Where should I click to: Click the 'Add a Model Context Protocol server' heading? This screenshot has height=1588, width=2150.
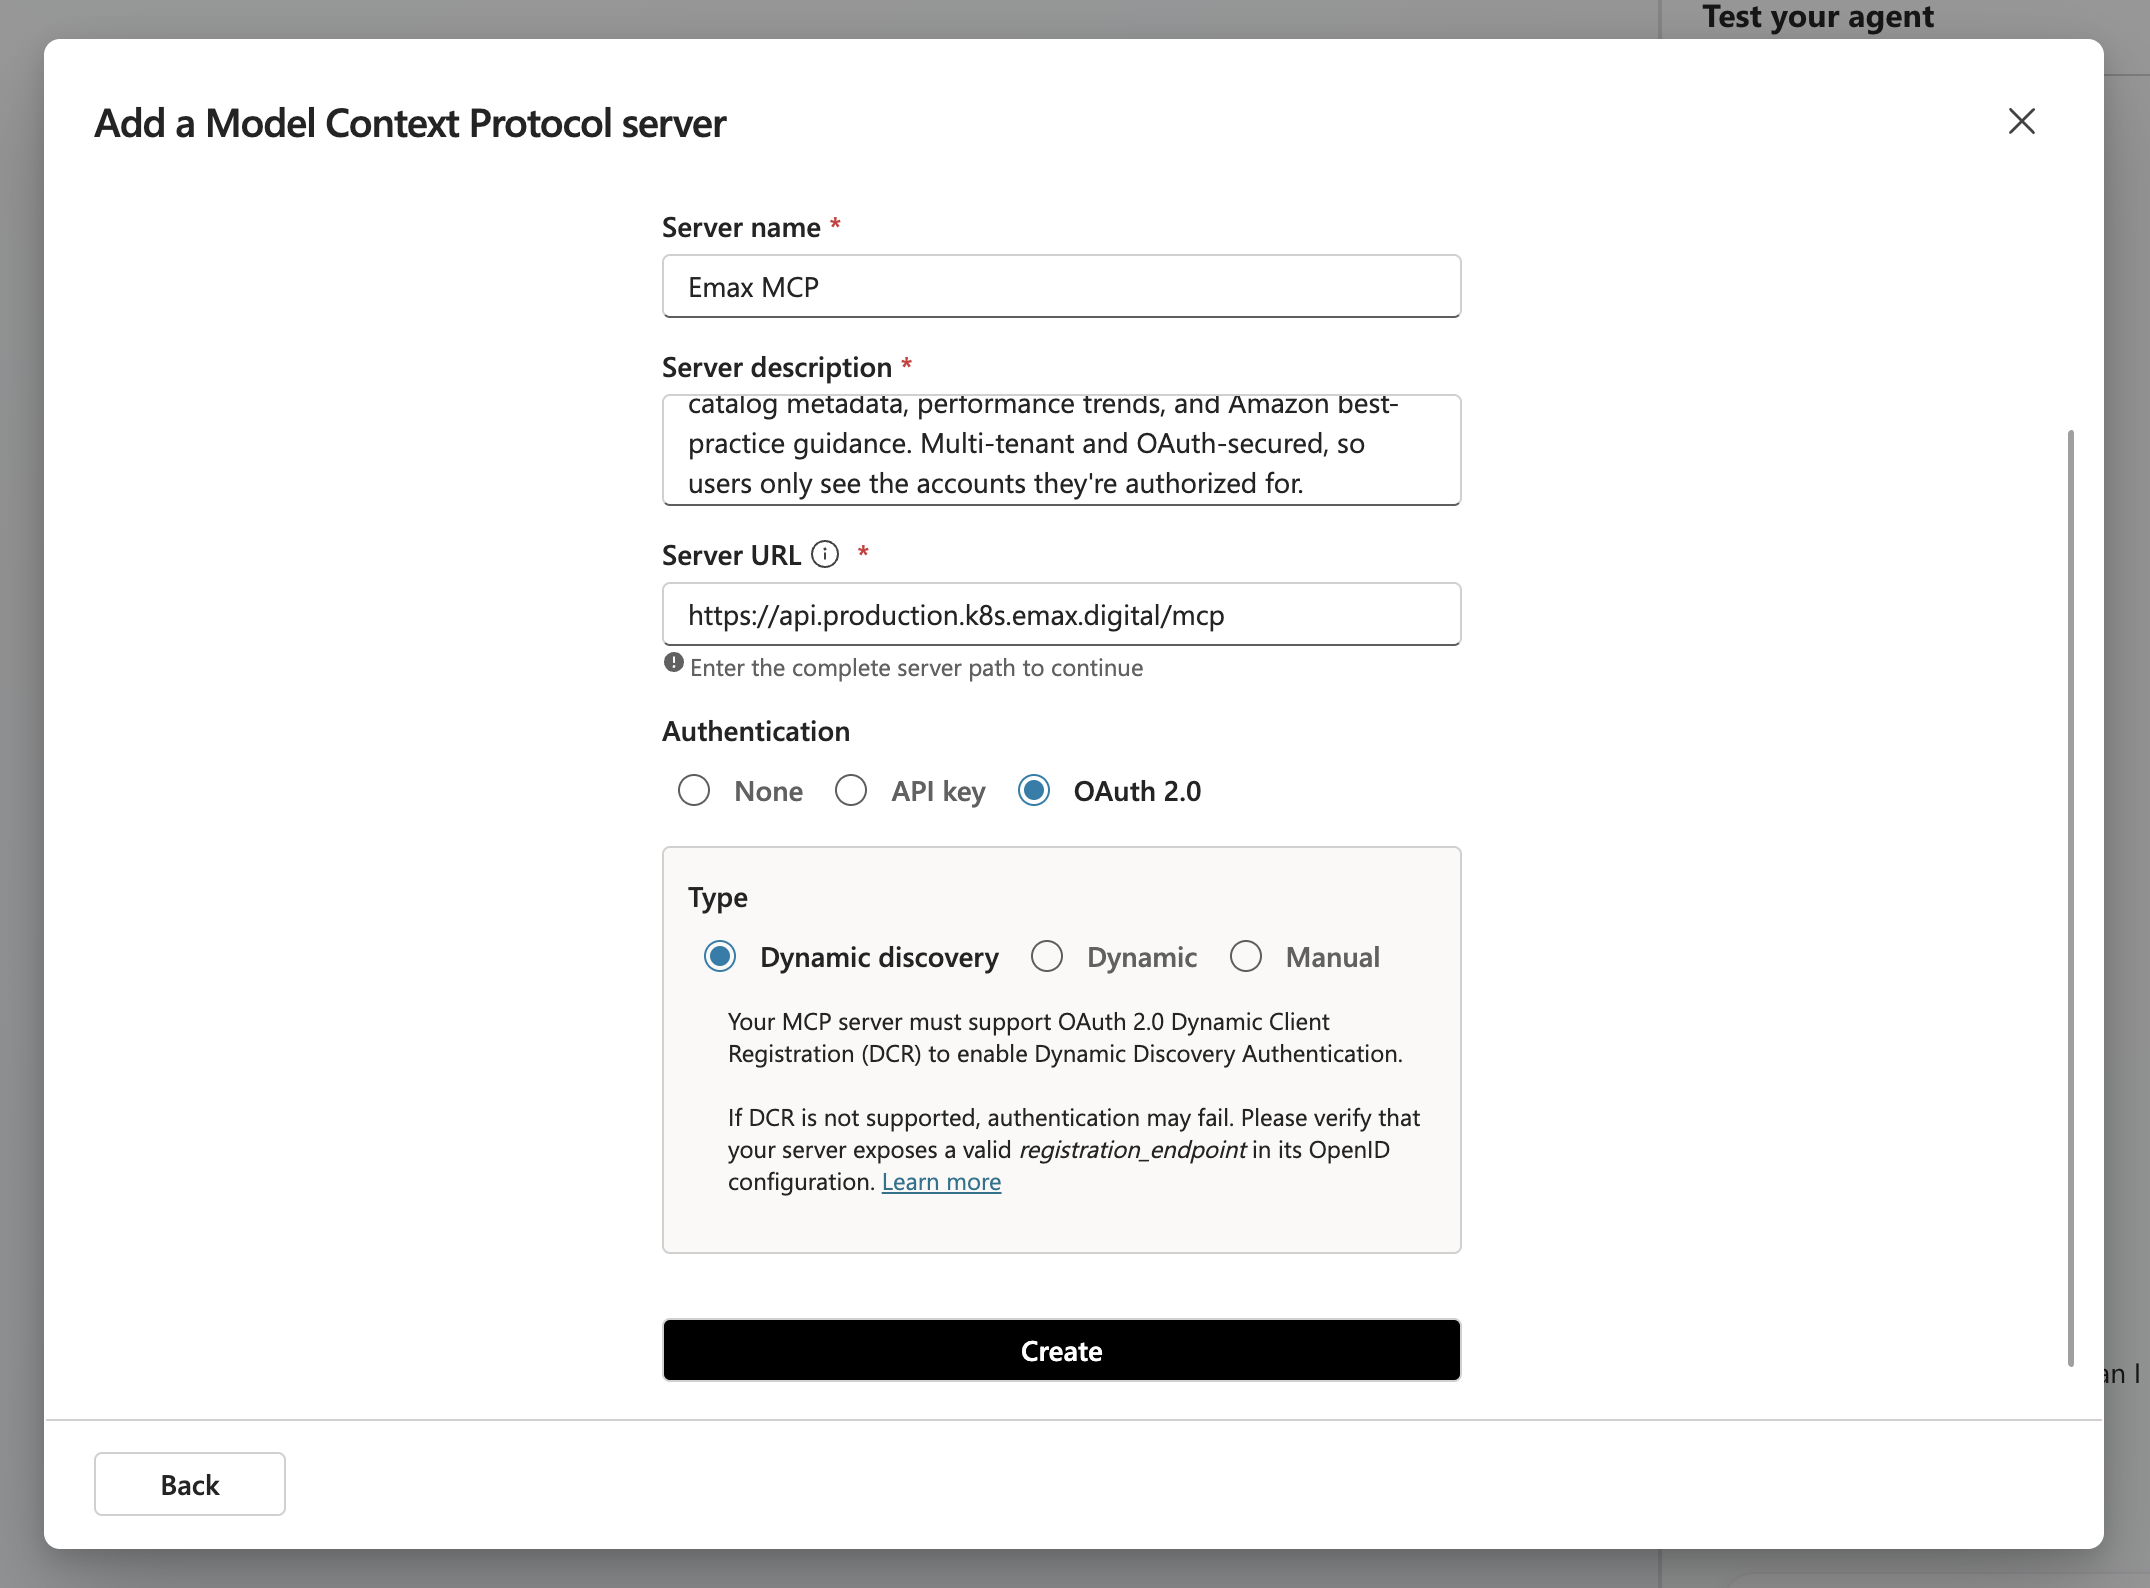coord(410,124)
